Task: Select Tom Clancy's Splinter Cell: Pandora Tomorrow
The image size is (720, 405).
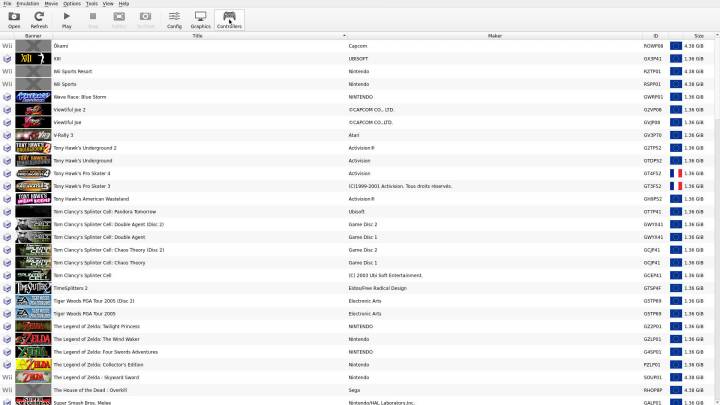Action: click(x=105, y=212)
